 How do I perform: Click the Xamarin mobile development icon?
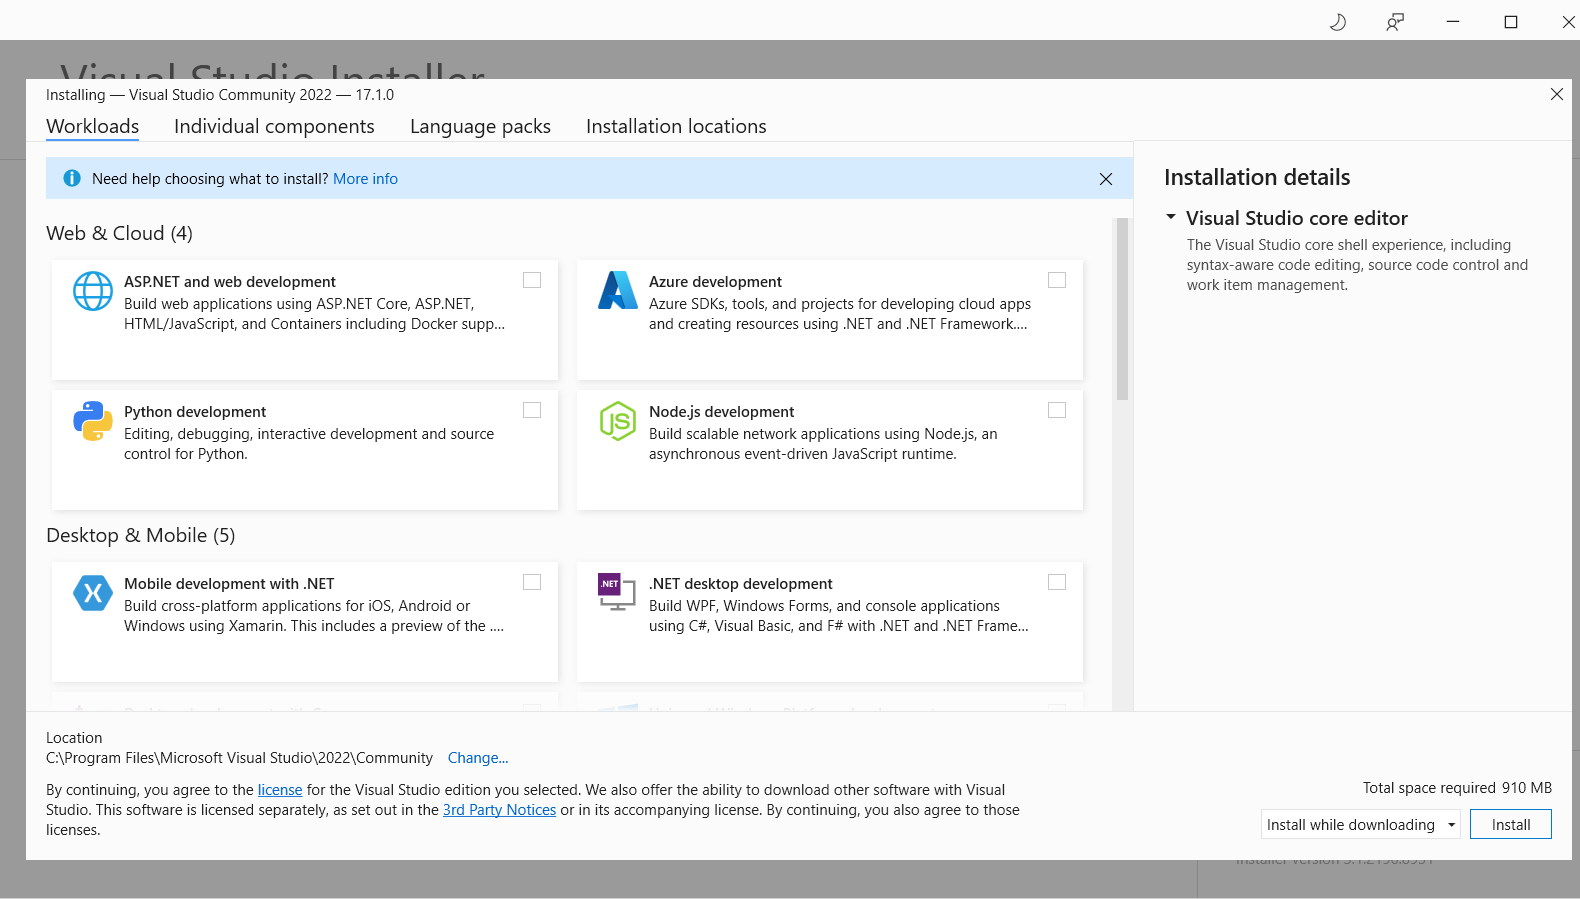tap(93, 593)
